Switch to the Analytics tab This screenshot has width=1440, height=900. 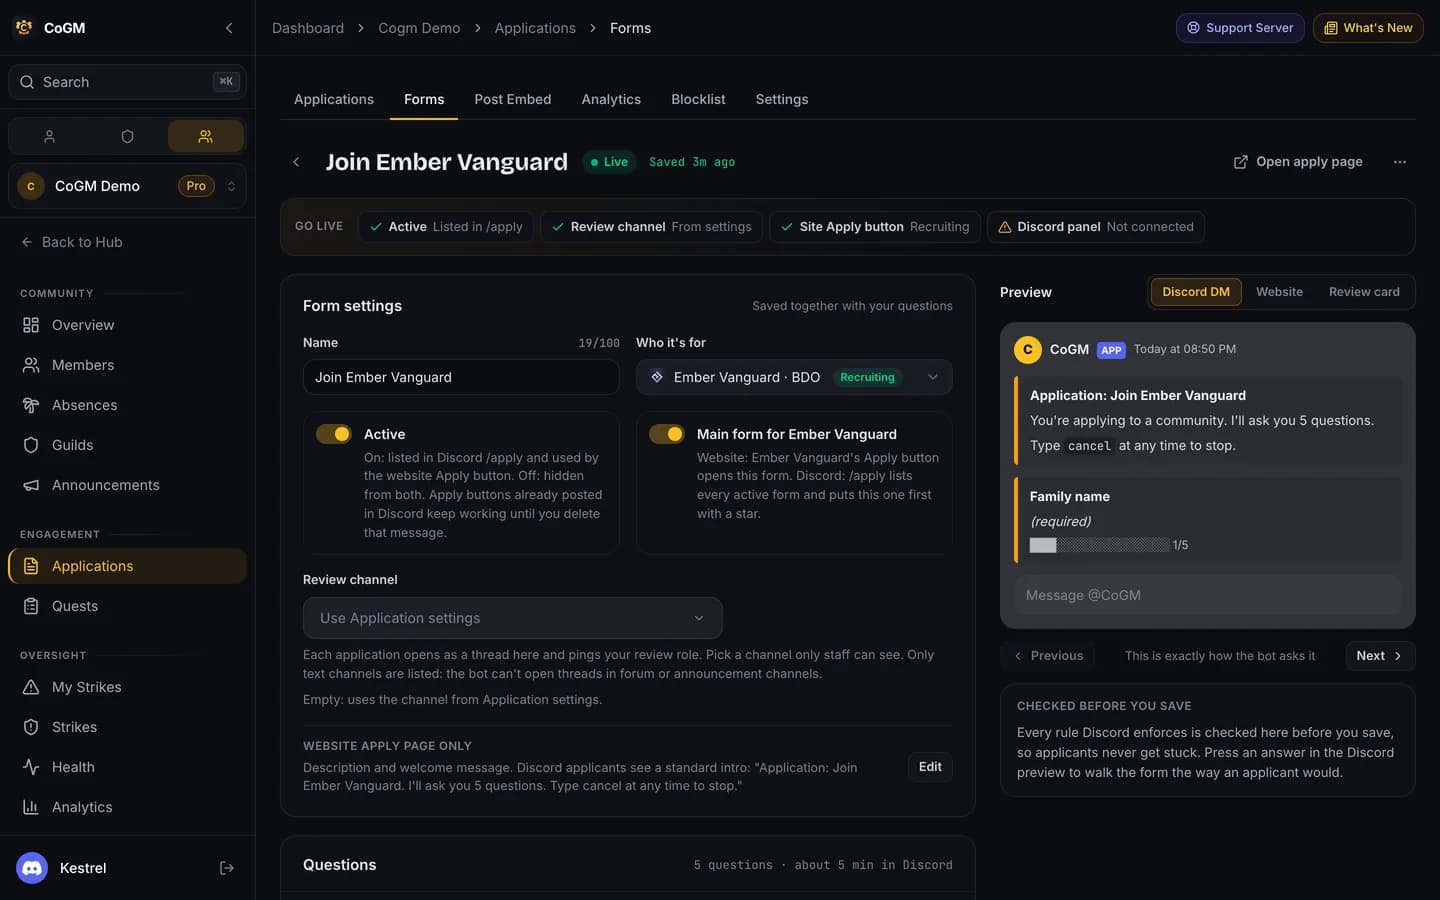[611, 99]
